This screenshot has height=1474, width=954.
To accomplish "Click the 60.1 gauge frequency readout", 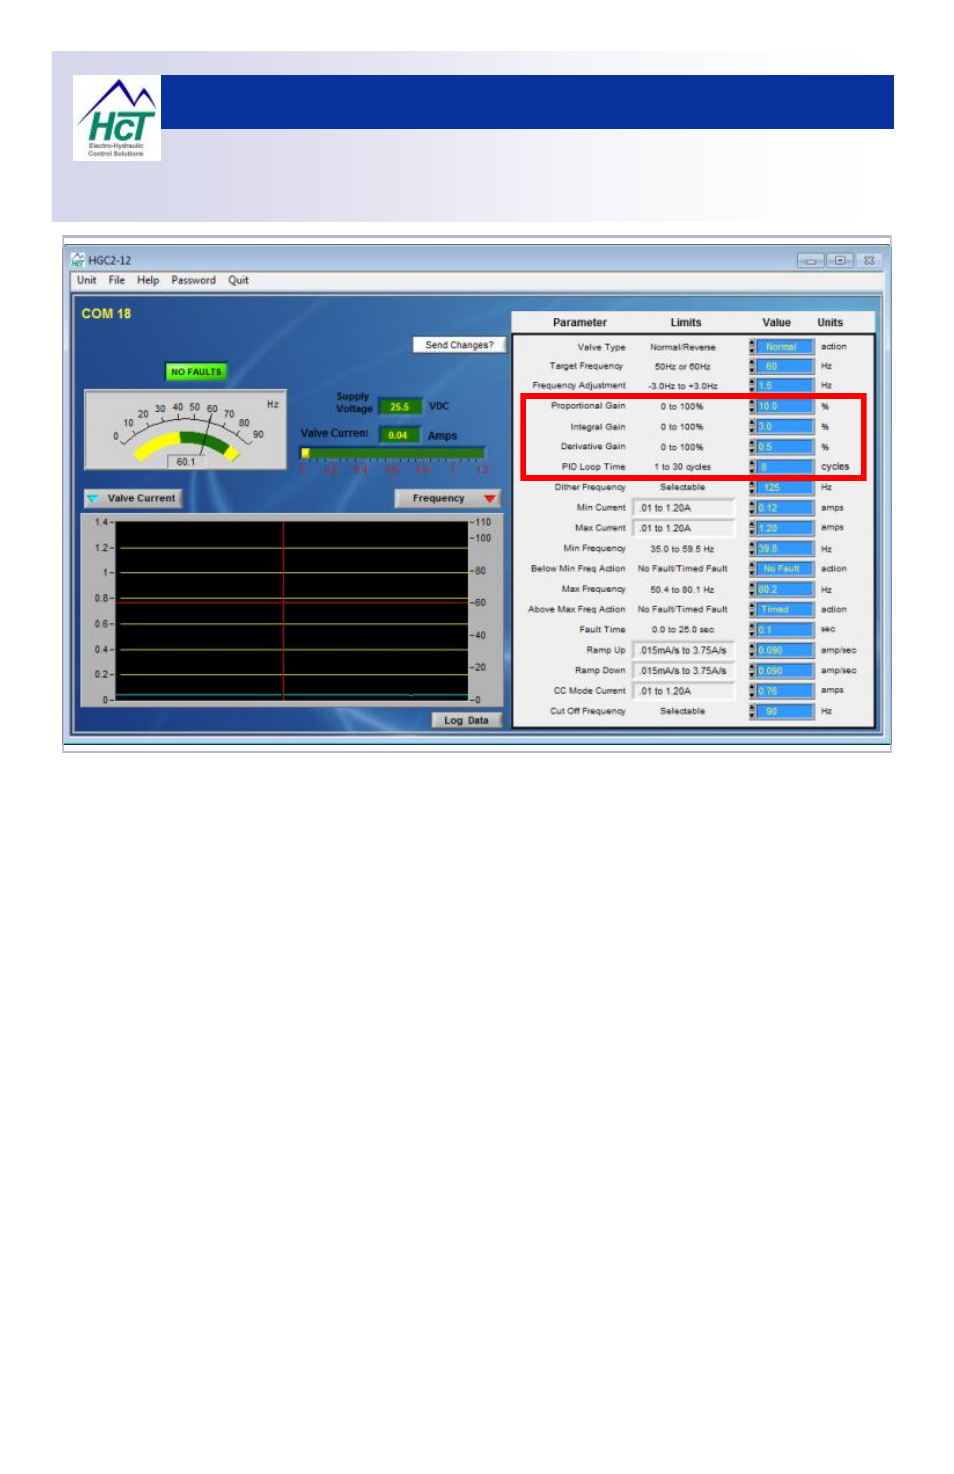I will [186, 462].
